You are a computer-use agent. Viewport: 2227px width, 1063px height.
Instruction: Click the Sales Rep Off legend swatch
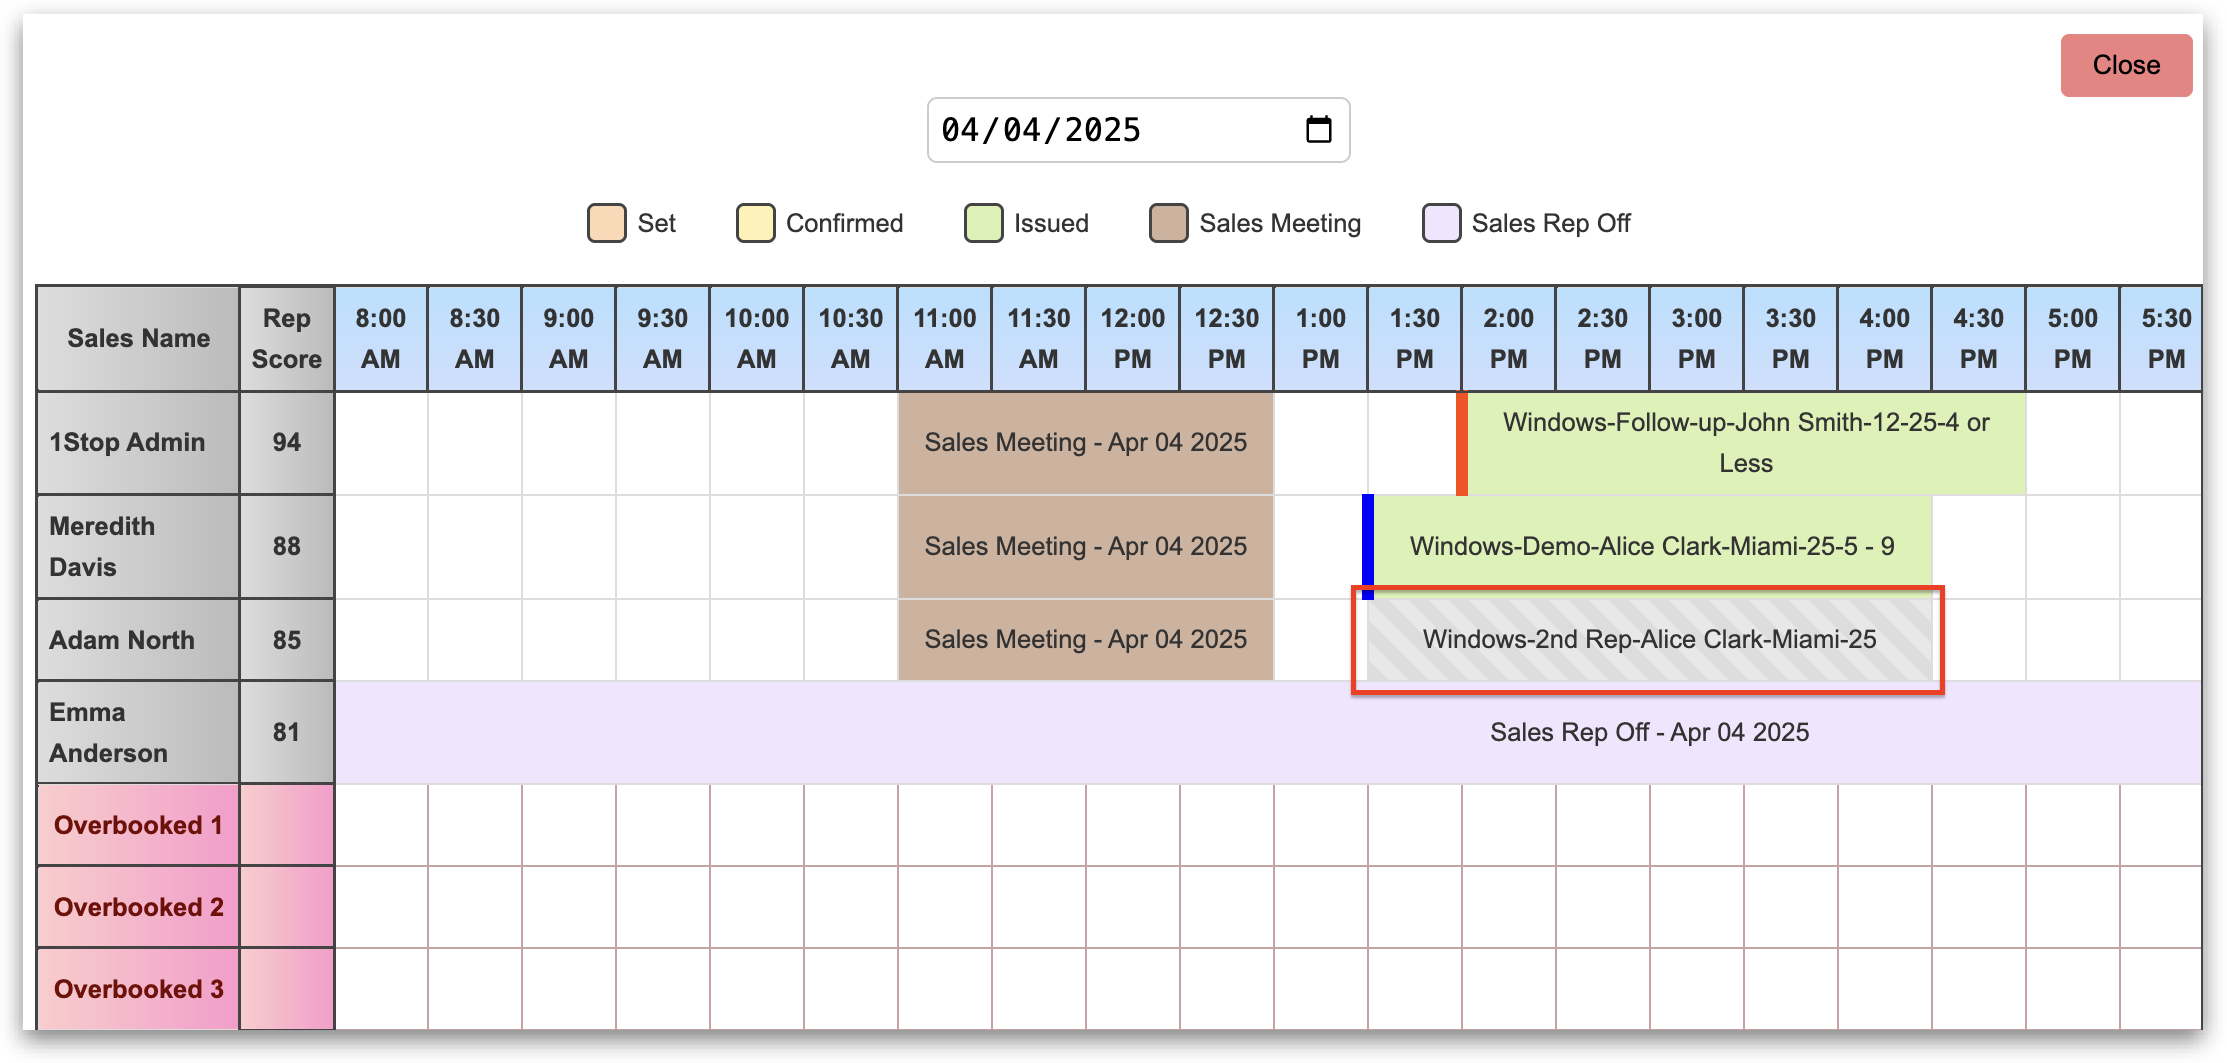pyautogui.click(x=1441, y=223)
